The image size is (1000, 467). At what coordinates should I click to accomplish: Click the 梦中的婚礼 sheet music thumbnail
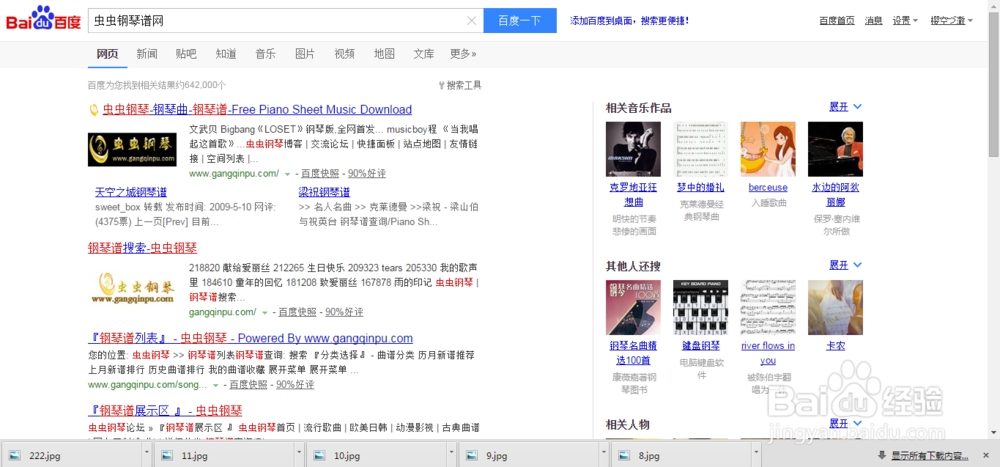(x=700, y=149)
